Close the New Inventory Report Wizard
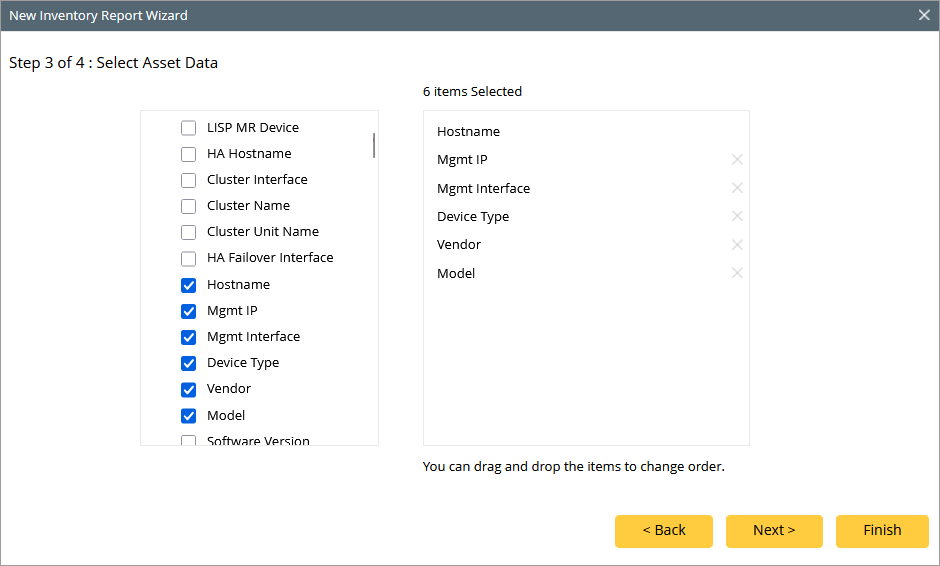The image size is (940, 566). point(924,15)
